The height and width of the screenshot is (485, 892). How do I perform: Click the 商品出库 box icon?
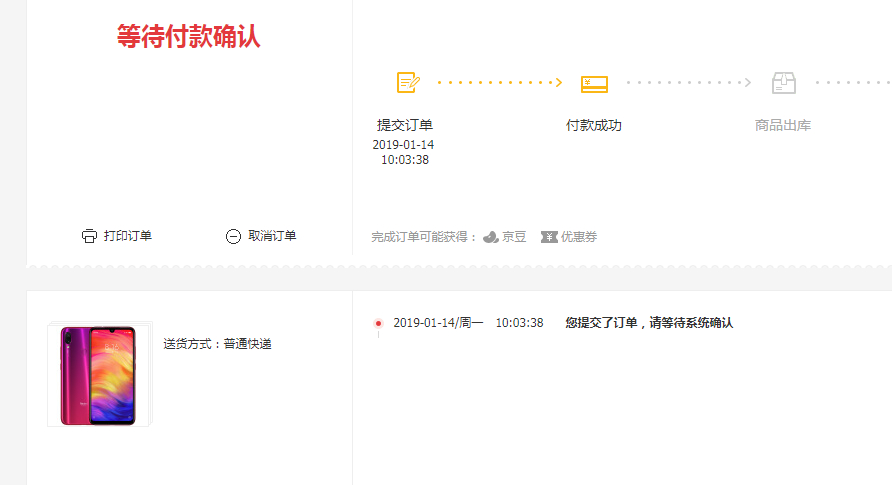784,83
